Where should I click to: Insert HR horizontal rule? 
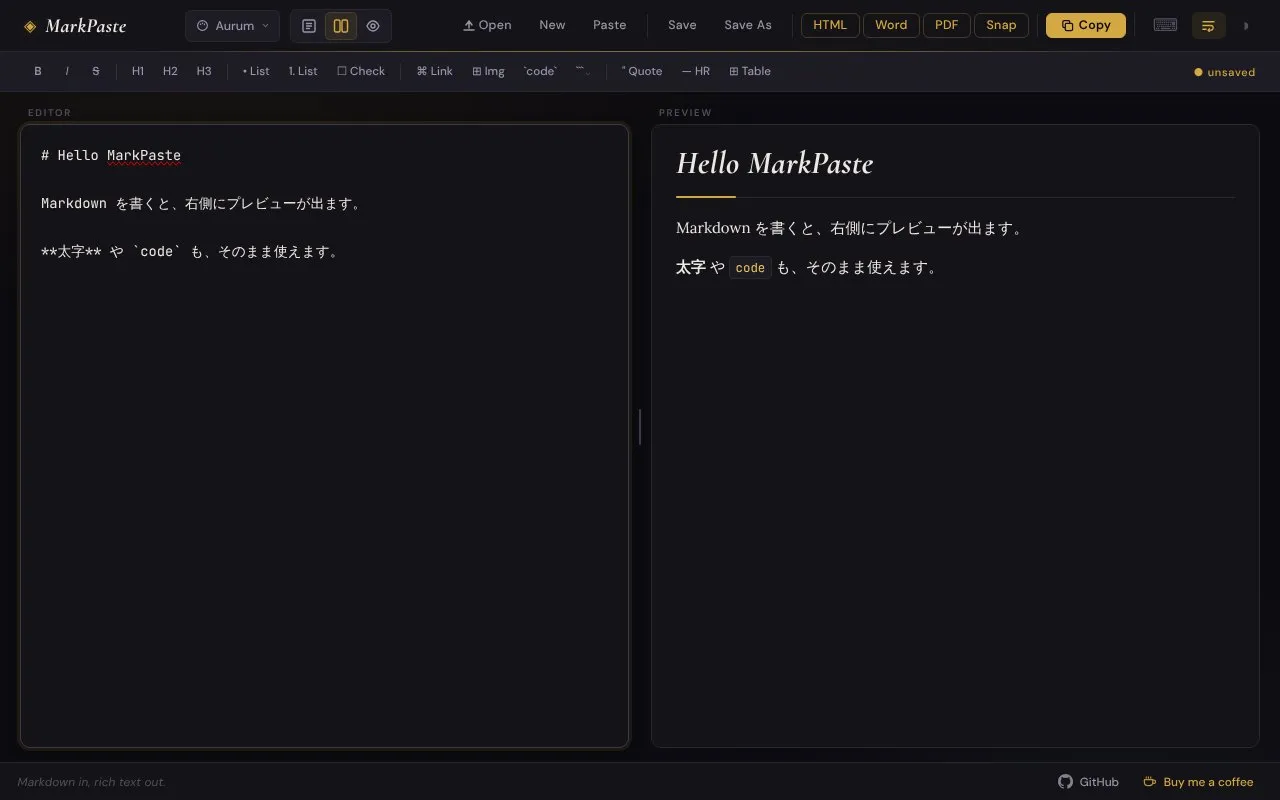(x=696, y=71)
